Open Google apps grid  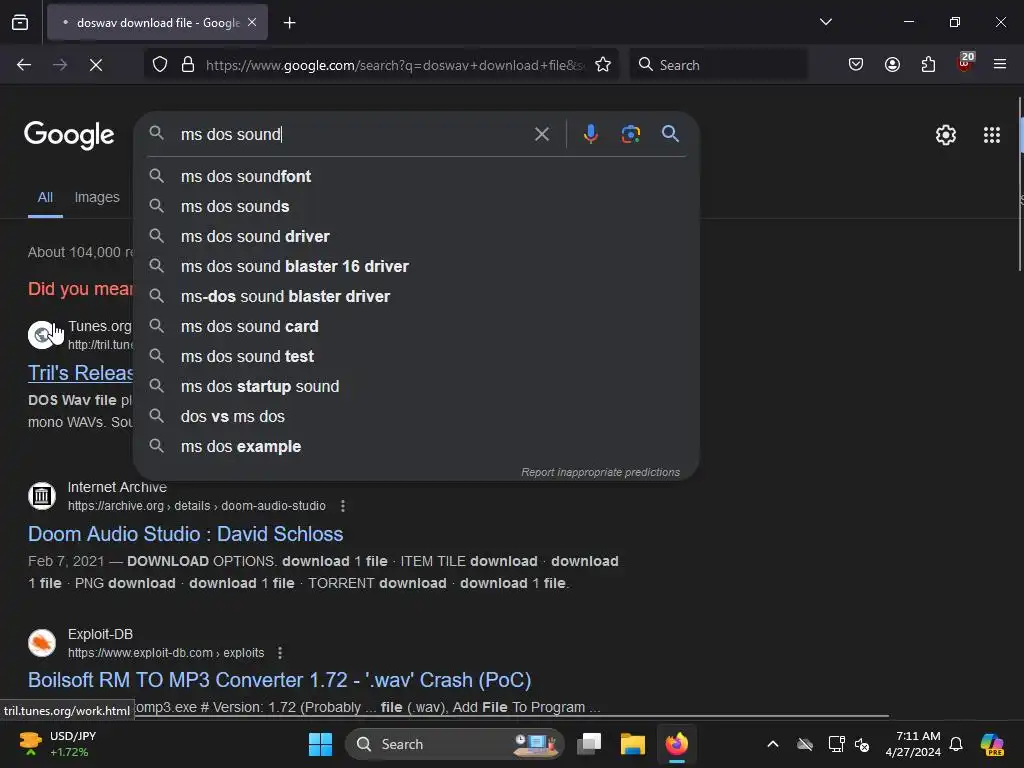(x=991, y=135)
